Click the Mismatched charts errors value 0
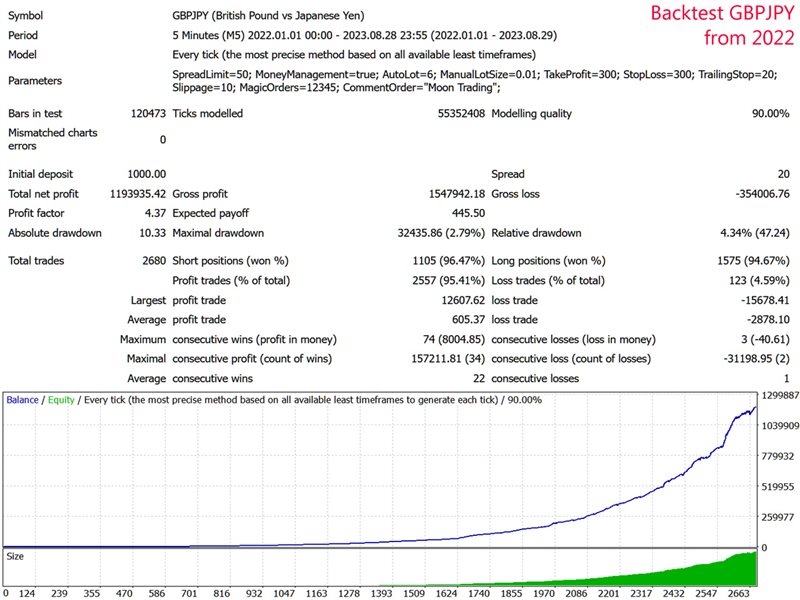The image size is (800, 600). tap(163, 139)
